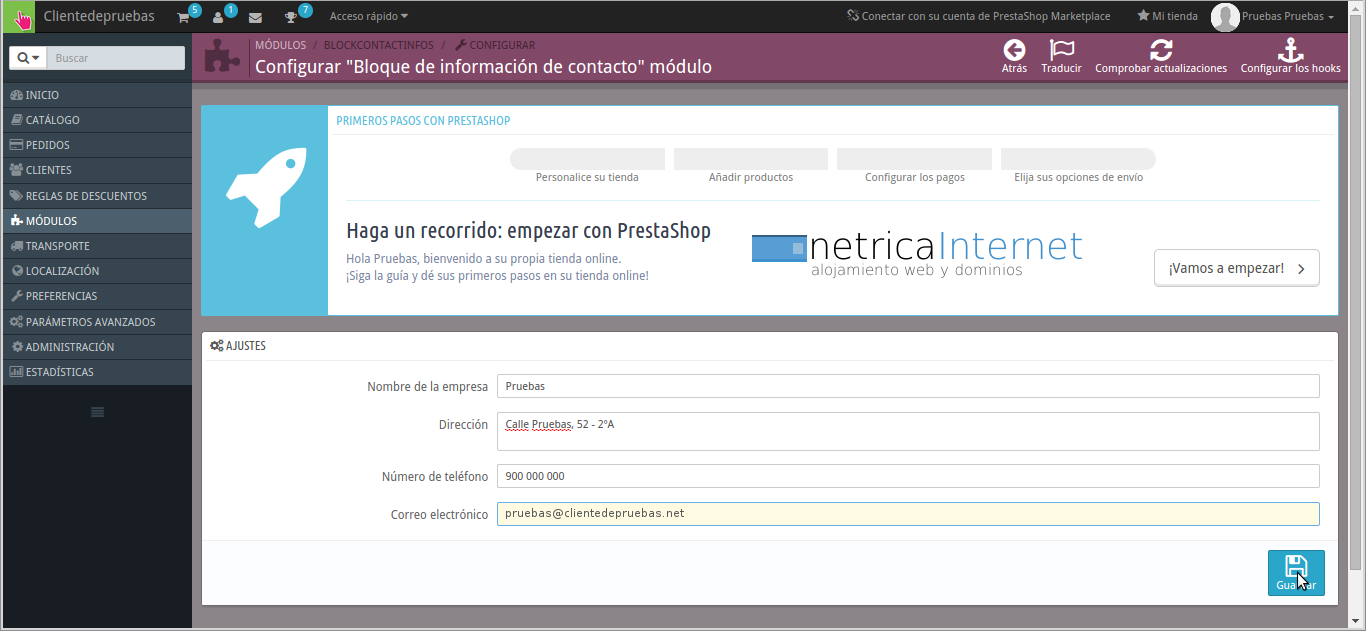The width and height of the screenshot is (1366, 631).
Task: Click the BLOCKCONTACTINFOS breadcrumb
Action: 378,45
